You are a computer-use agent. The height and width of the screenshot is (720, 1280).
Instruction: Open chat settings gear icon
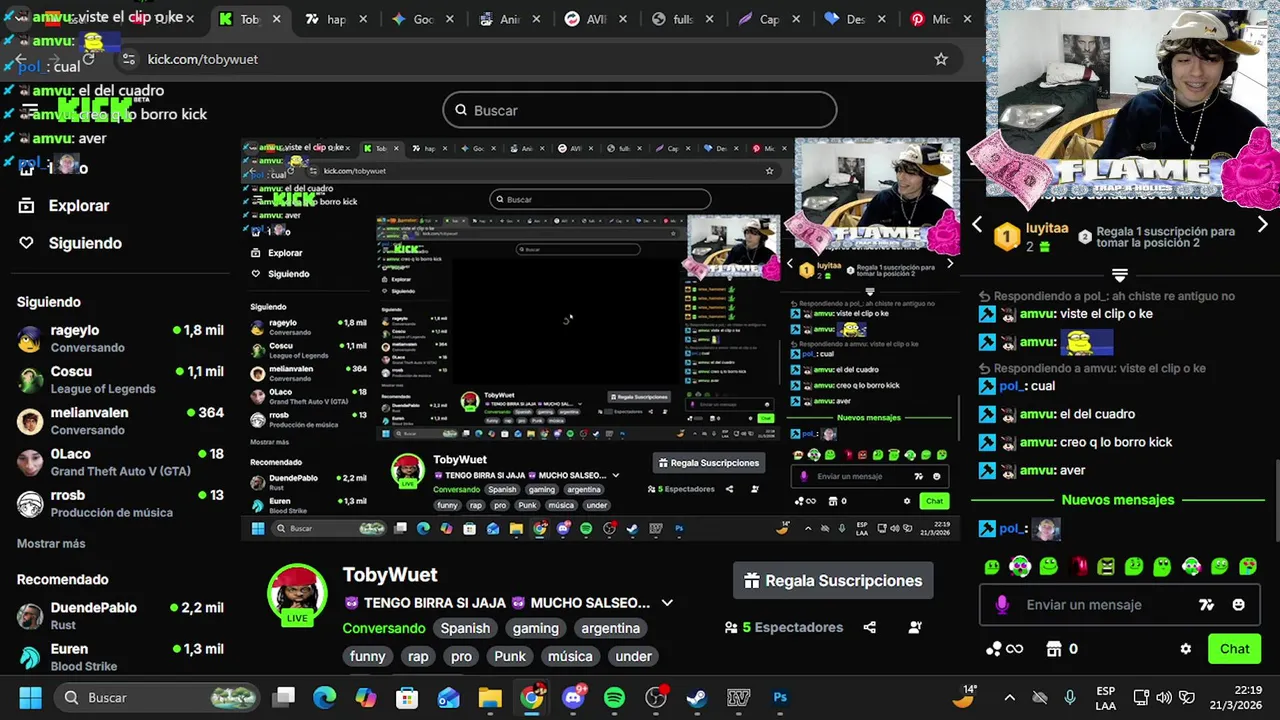tap(1186, 649)
